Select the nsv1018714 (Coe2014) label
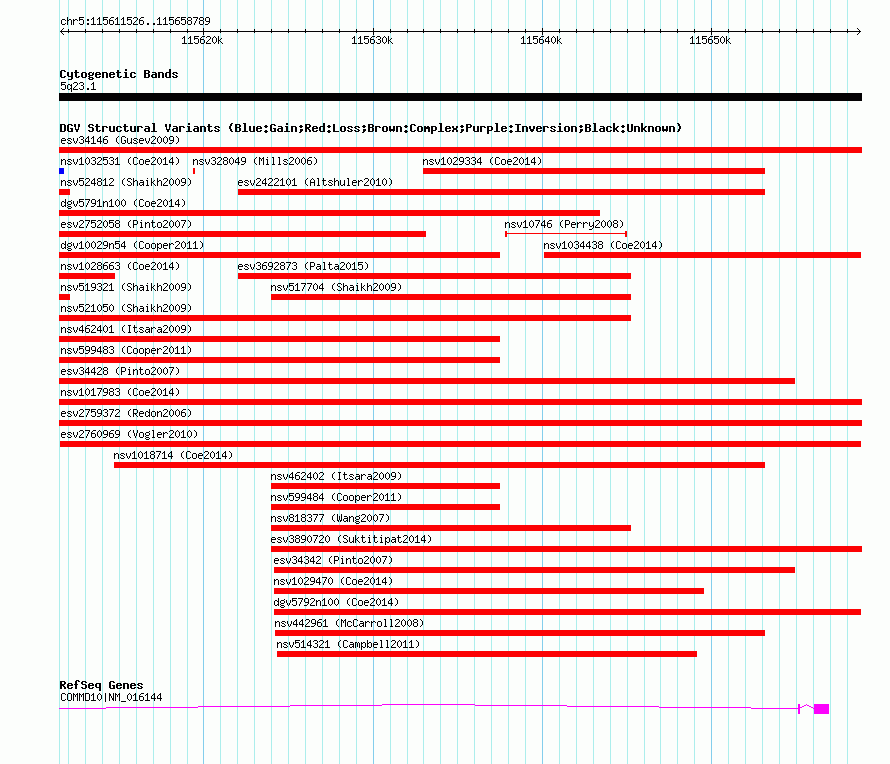Image resolution: width=890 pixels, height=764 pixels. pyautogui.click(x=173, y=455)
